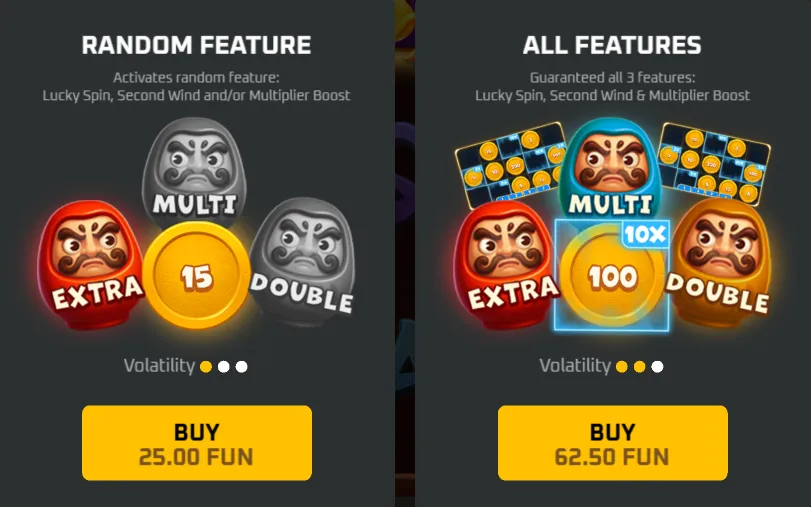Click the ALL FEATURES heading
This screenshot has height=507, width=811.
(612, 45)
